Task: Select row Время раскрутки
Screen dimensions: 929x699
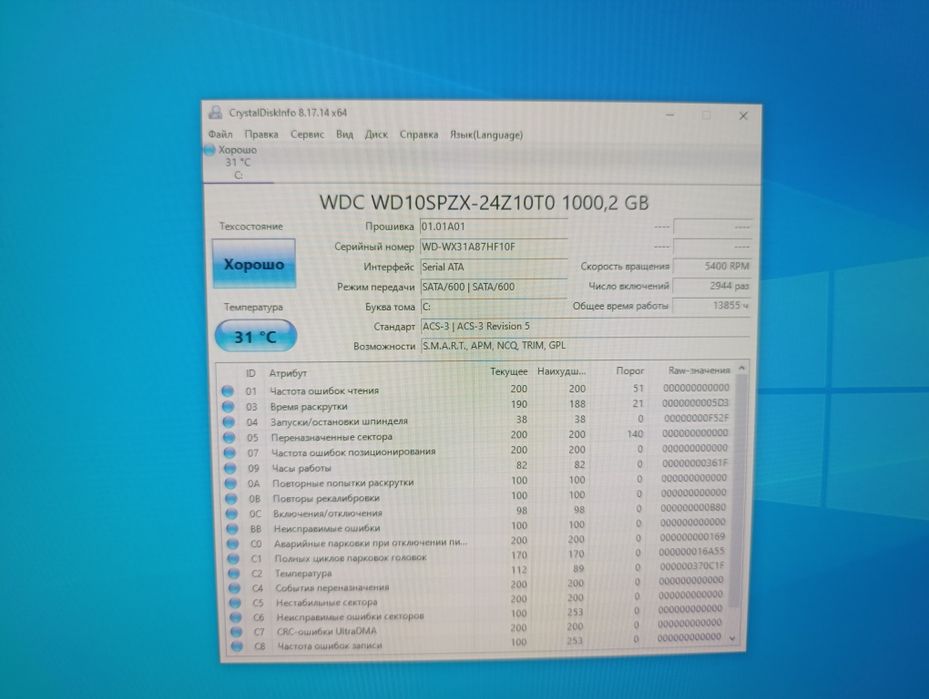Action: click(476, 405)
